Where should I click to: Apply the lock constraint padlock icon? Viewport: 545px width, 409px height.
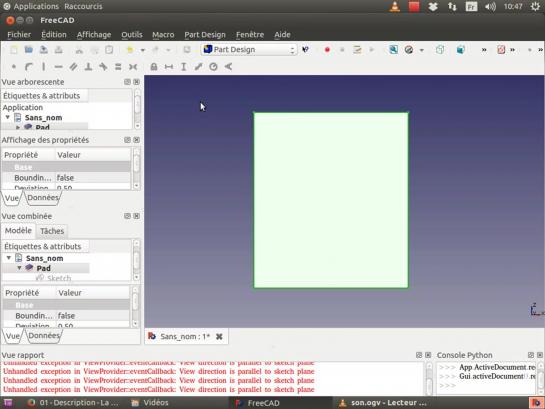pyautogui.click(x=154, y=66)
